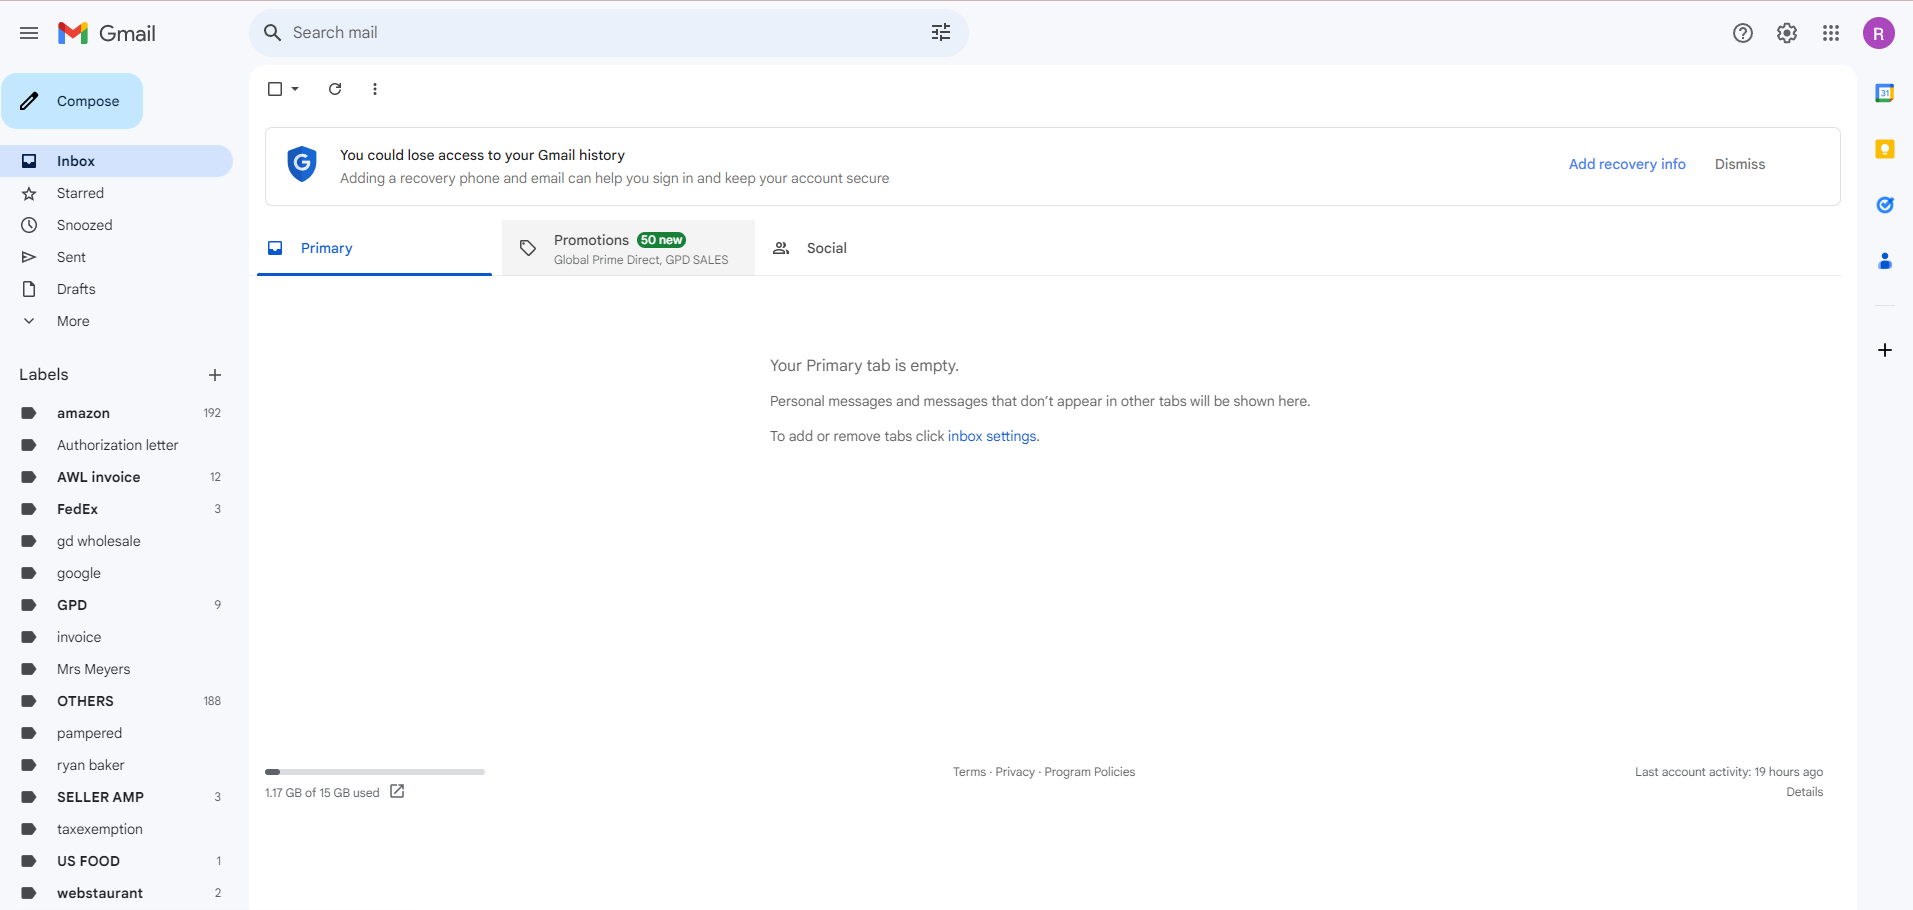Show advanced search options icon
Screen dimensions: 1913x910
point(941,33)
